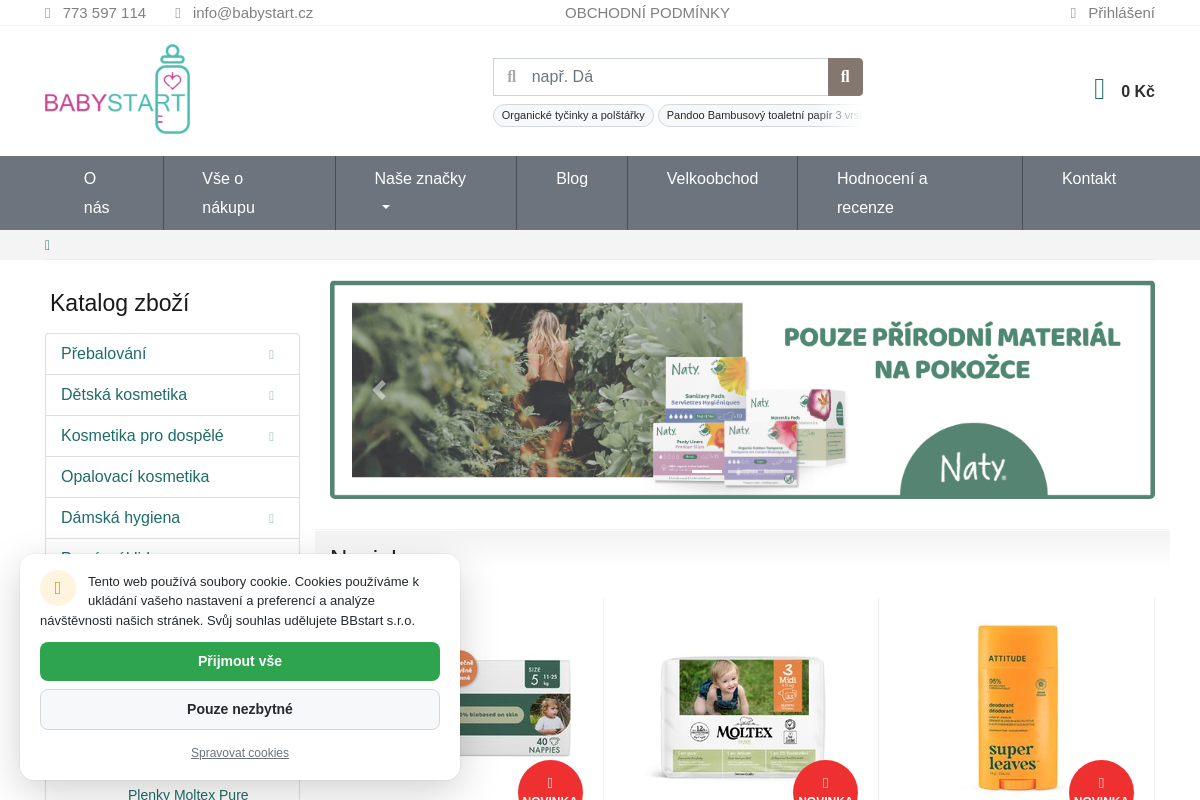
Task: Click the home breadcrumb icon
Action: pyautogui.click(x=47, y=245)
